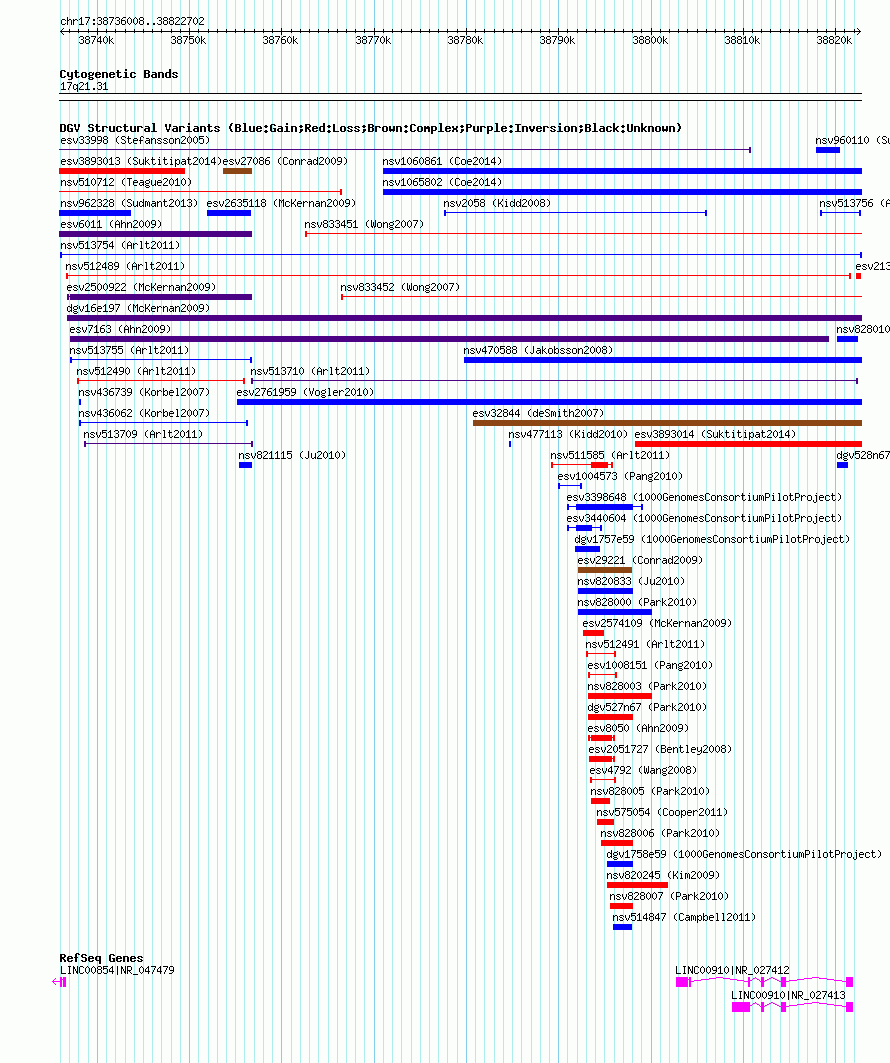Select the esv3398648 1000Genomes variant label
This screenshot has width=890, height=1063.
click(x=704, y=498)
